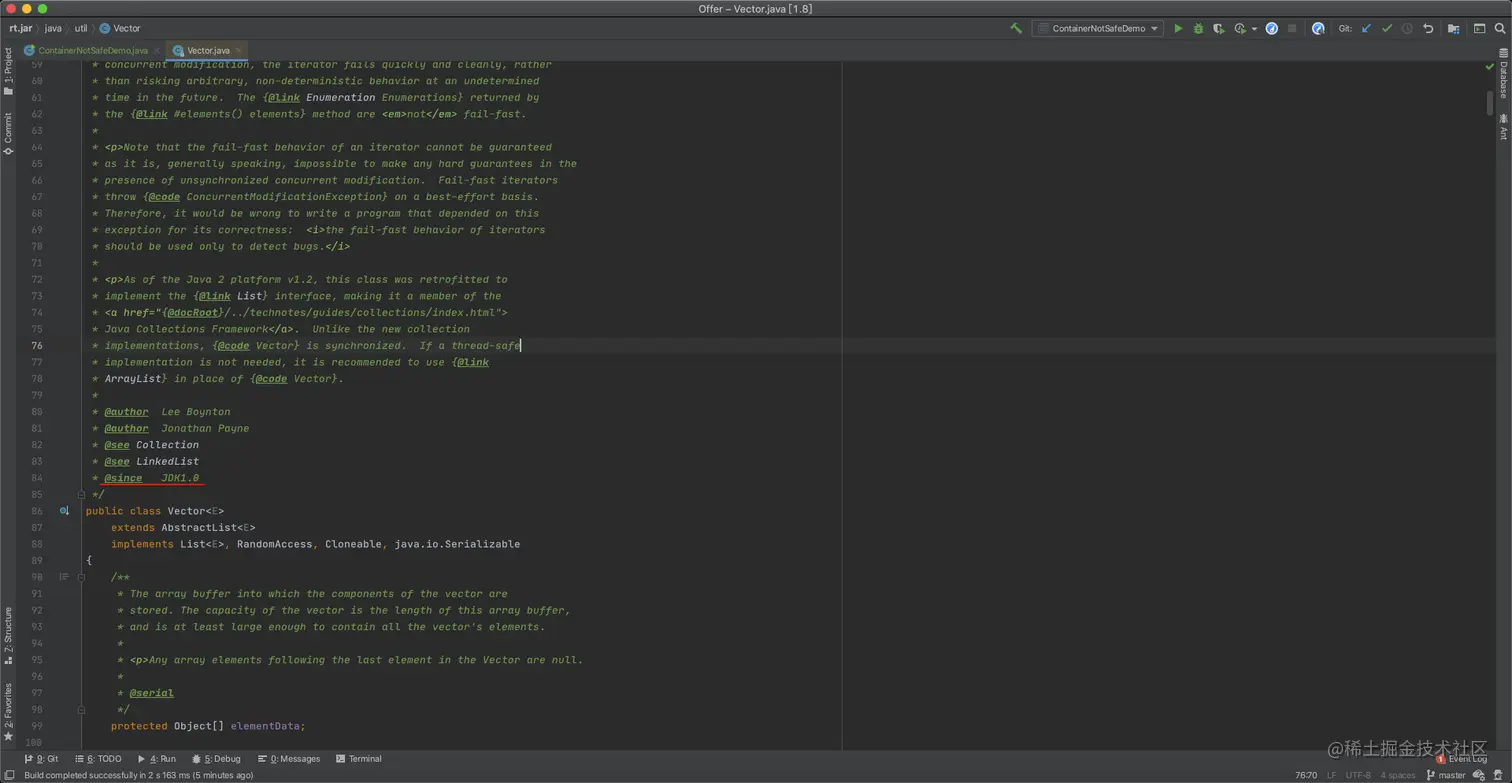Image resolution: width=1512 pixels, height=783 pixels.
Task: Select the Vector.java editor tab
Action: point(208,50)
